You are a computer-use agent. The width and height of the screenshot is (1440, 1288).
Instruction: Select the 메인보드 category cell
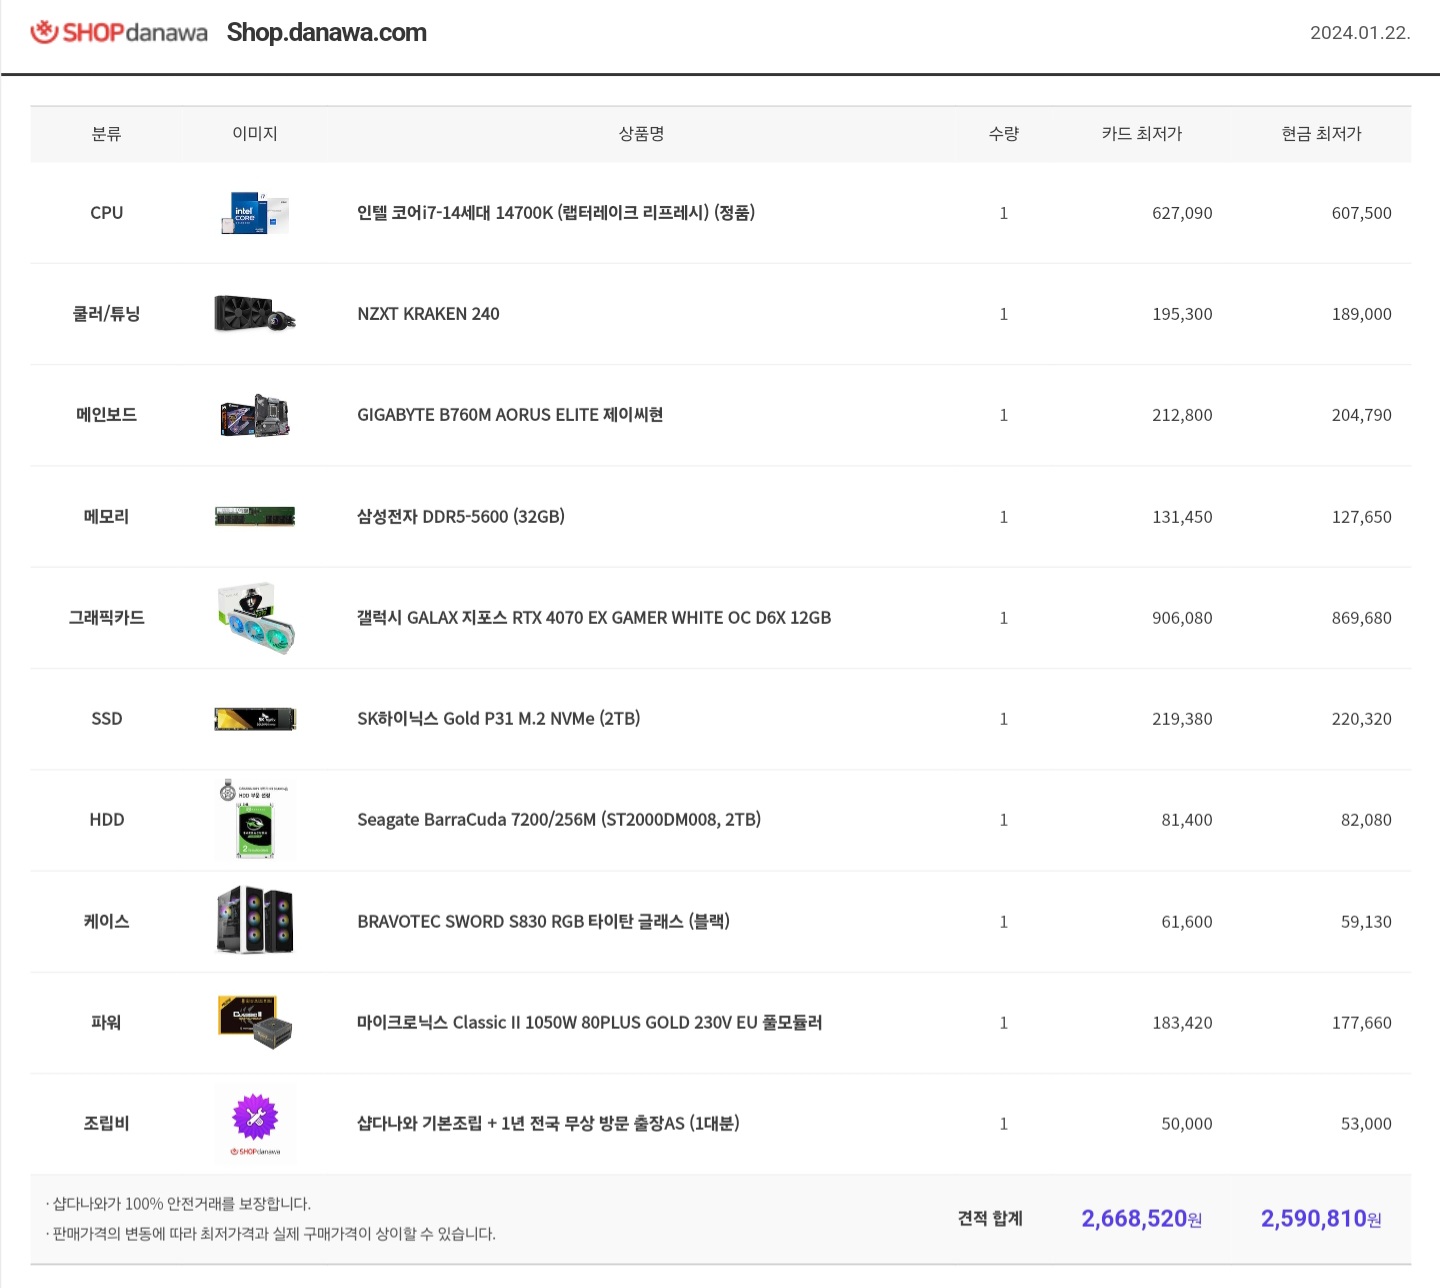(x=106, y=415)
